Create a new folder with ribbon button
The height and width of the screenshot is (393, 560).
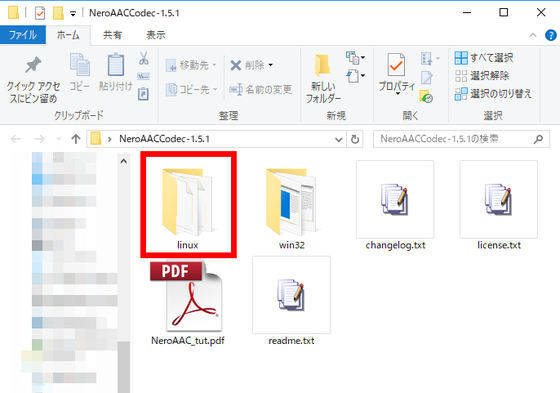[x=323, y=79]
